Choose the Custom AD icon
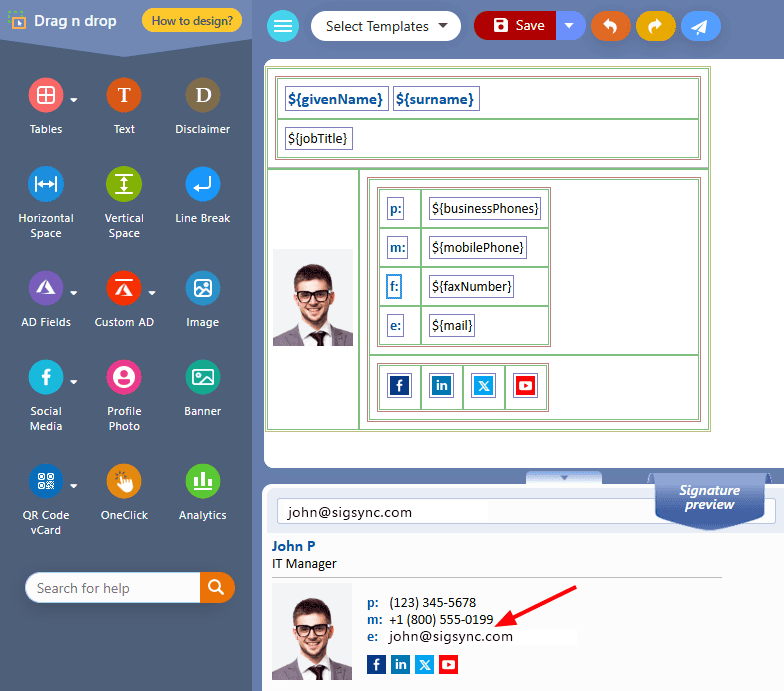Viewport: 784px width, 691px height. pyautogui.click(x=124, y=288)
